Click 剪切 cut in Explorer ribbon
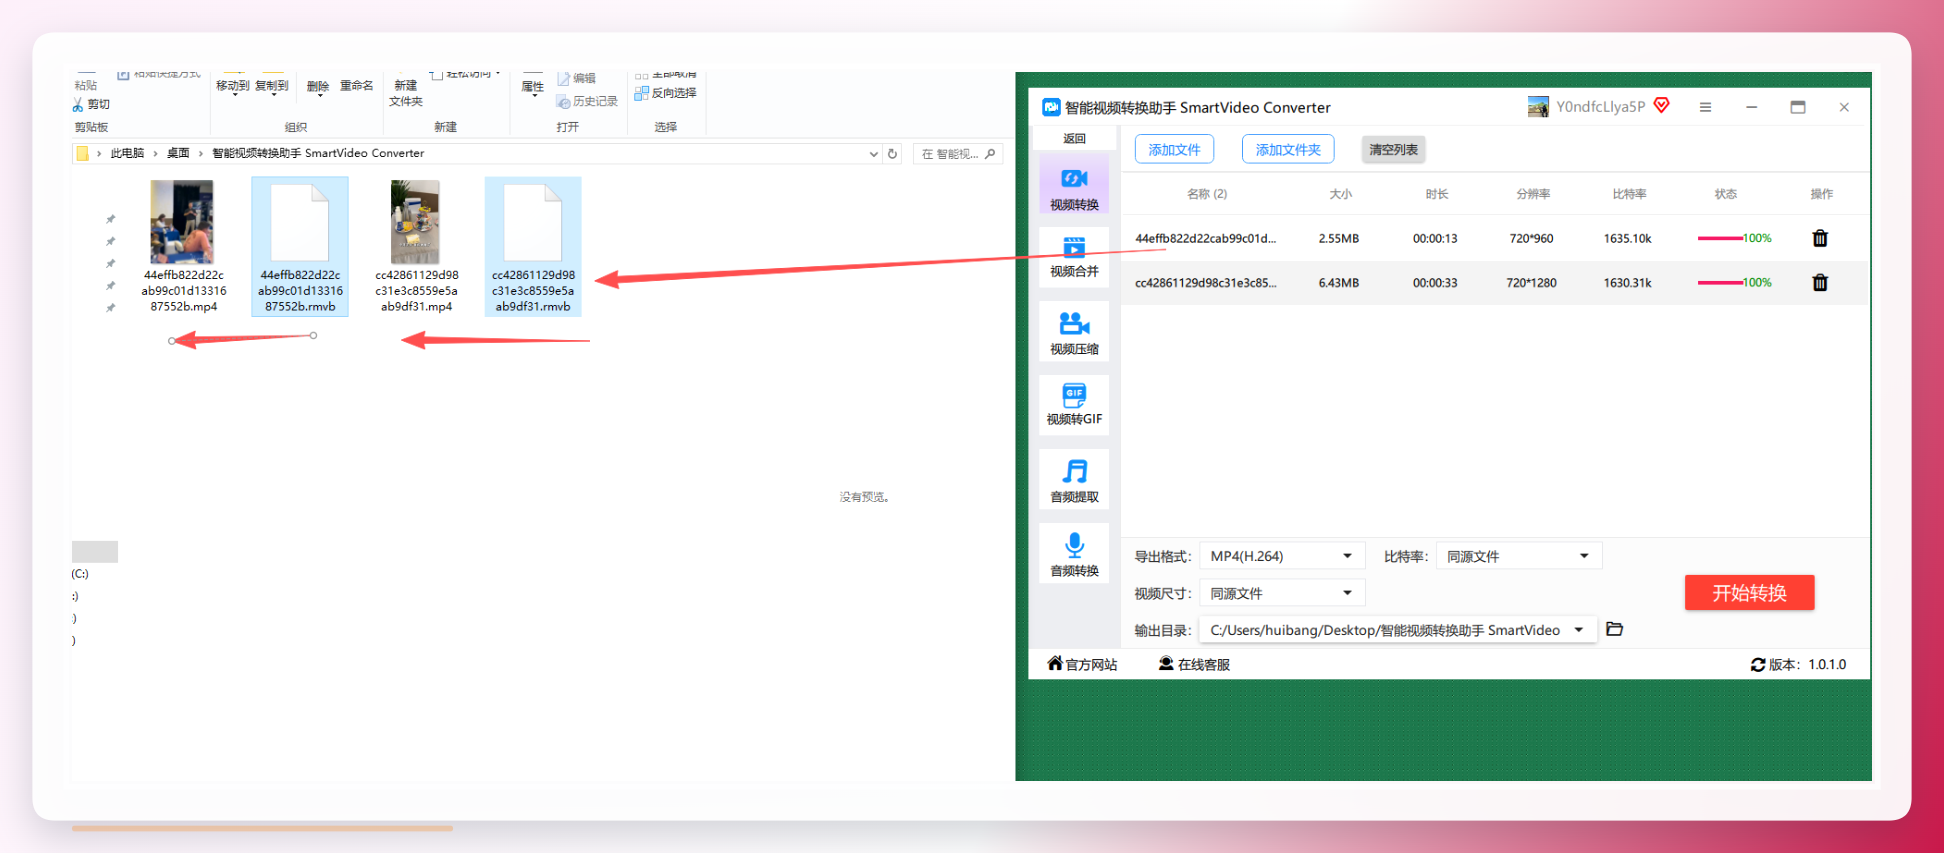This screenshot has width=1944, height=853. coord(91,104)
